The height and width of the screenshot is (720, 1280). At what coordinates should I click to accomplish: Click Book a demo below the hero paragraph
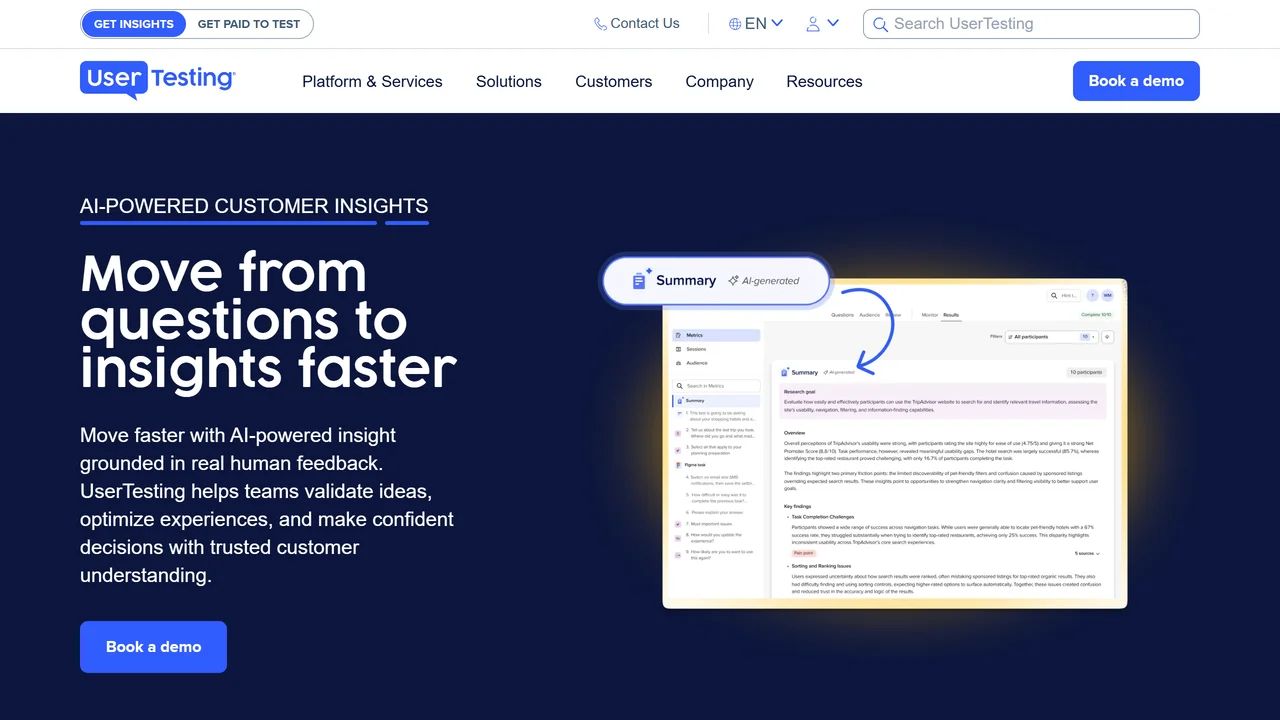[153, 647]
